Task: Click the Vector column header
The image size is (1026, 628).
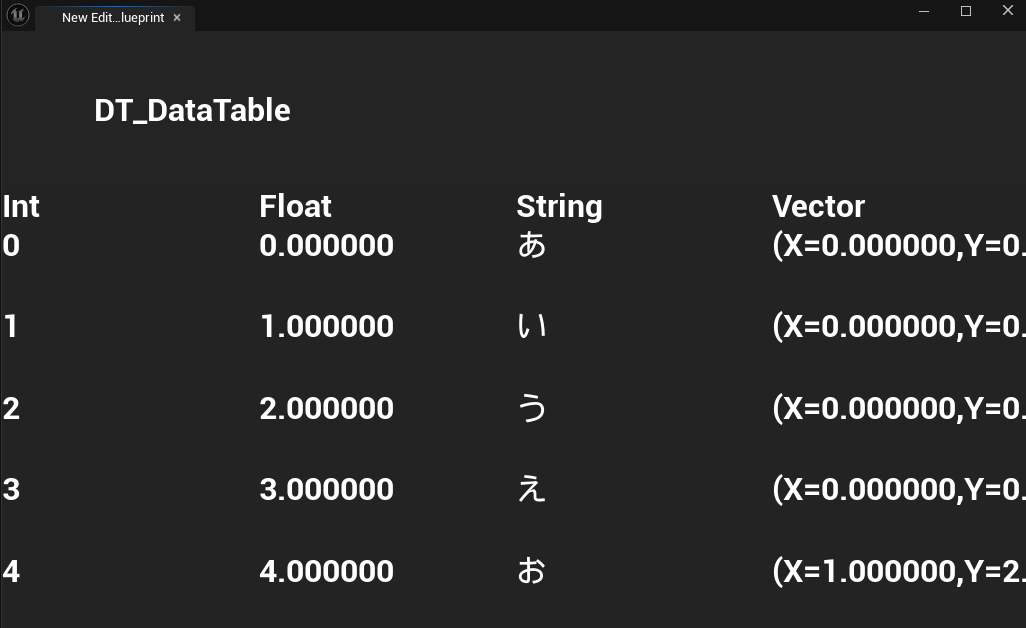Action: click(818, 207)
